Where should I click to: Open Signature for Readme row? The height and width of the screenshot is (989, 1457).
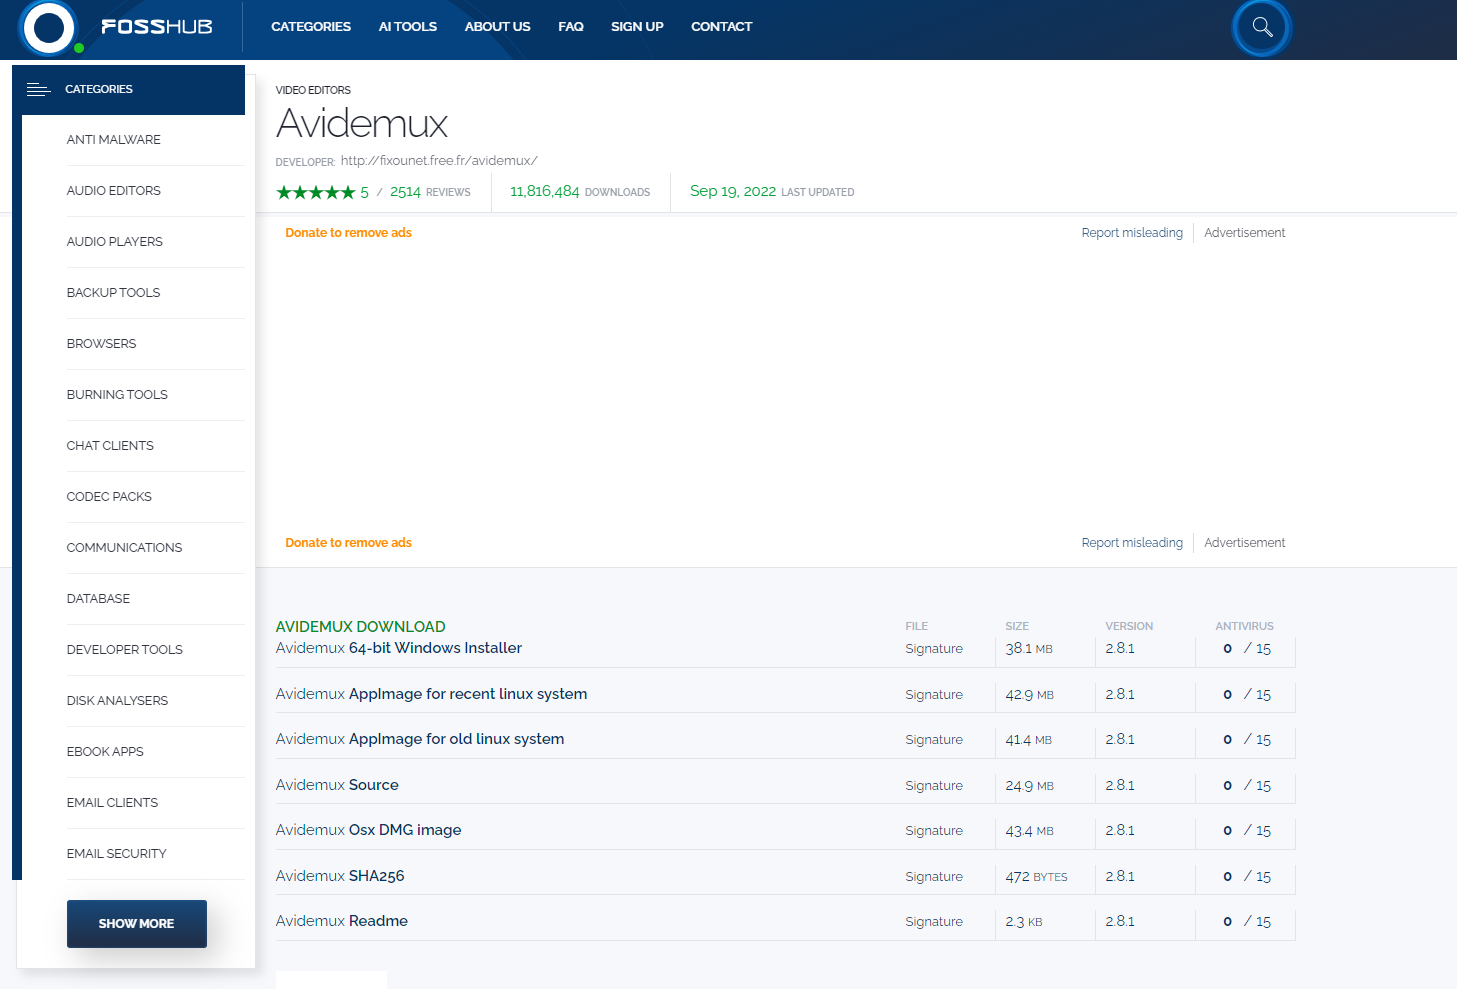934,922
